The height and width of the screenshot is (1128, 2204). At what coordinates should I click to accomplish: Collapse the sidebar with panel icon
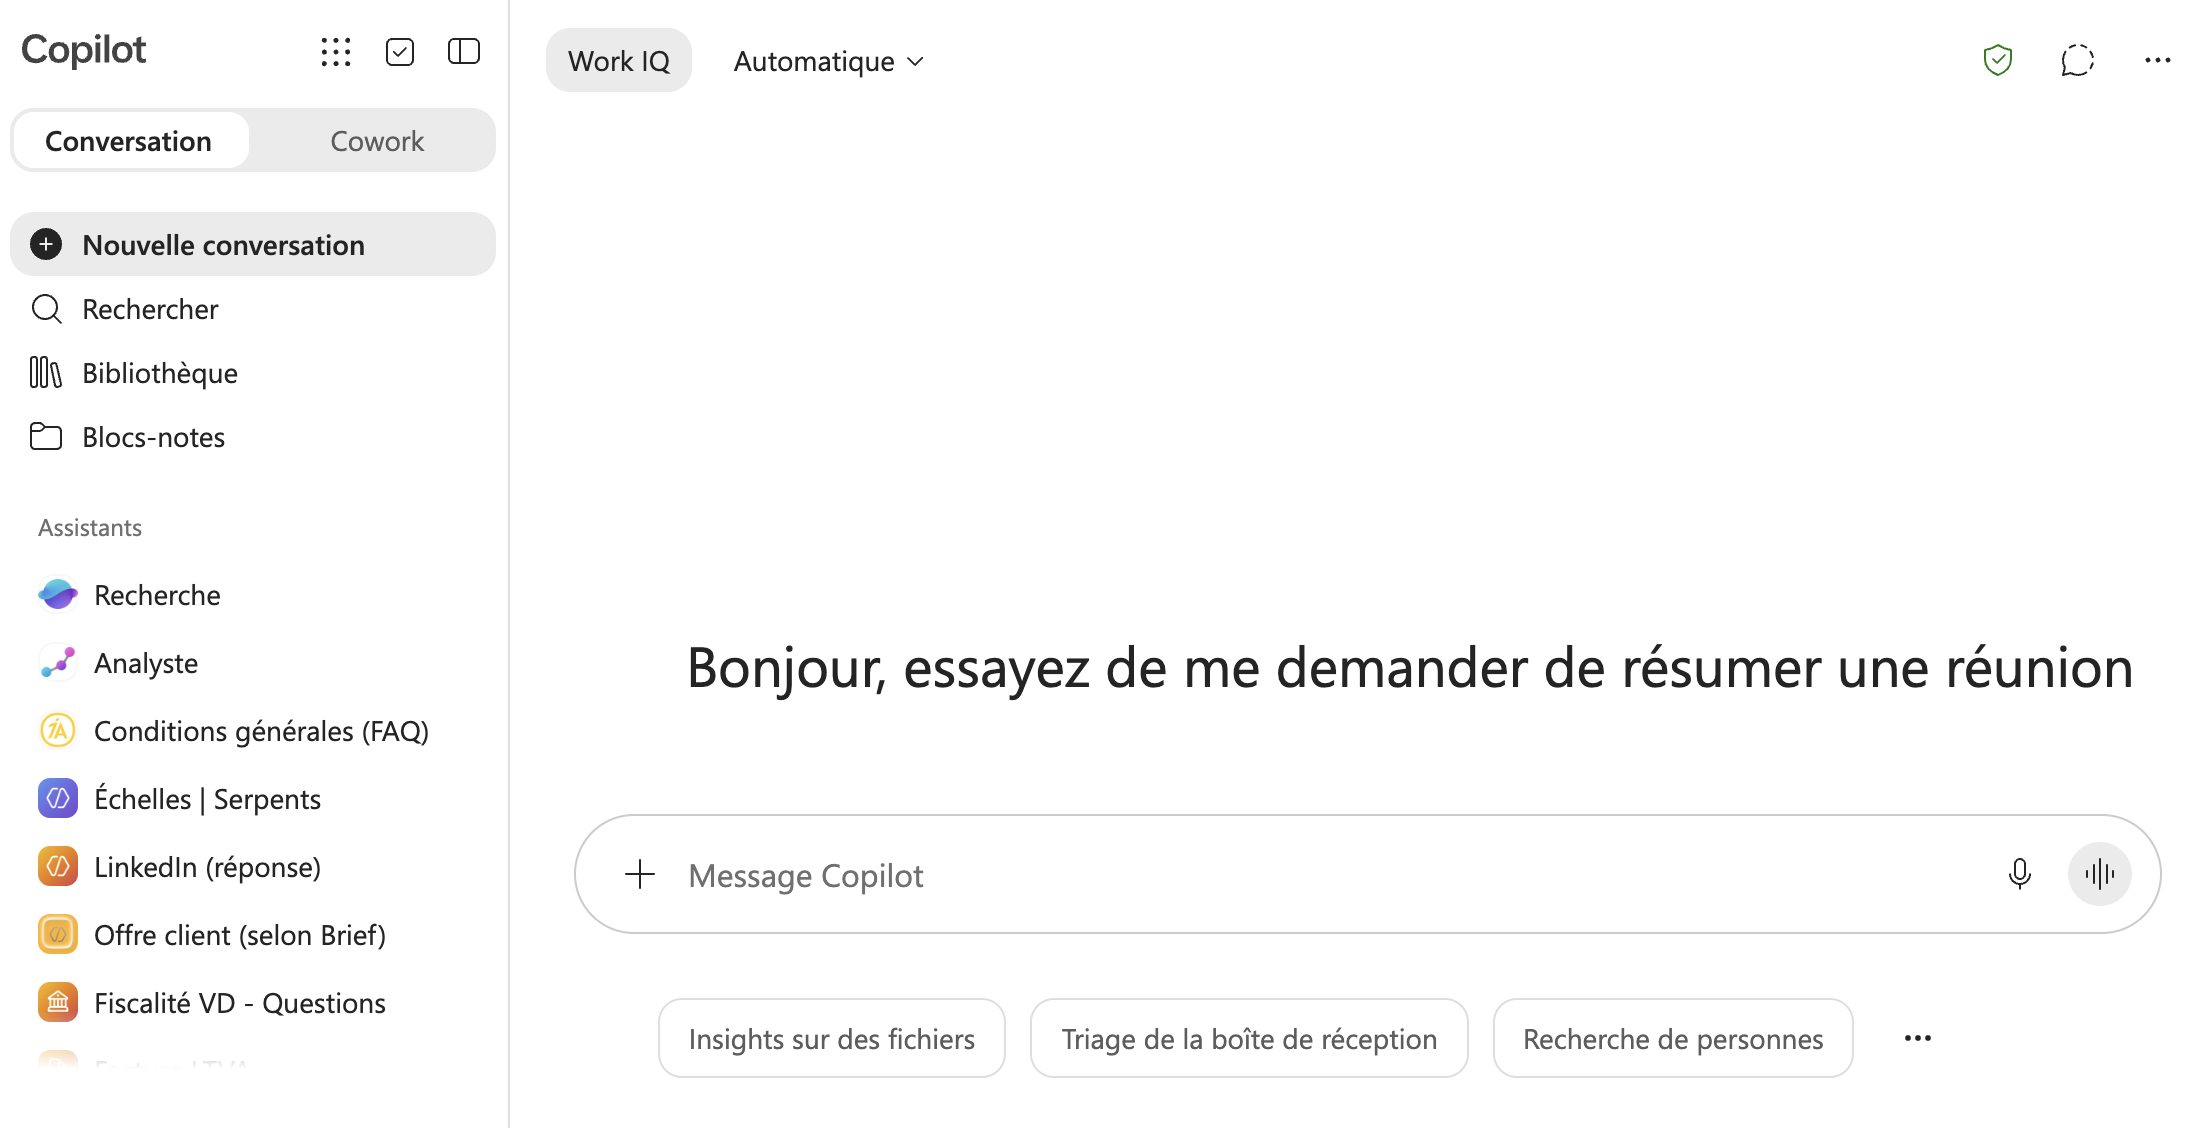464,52
